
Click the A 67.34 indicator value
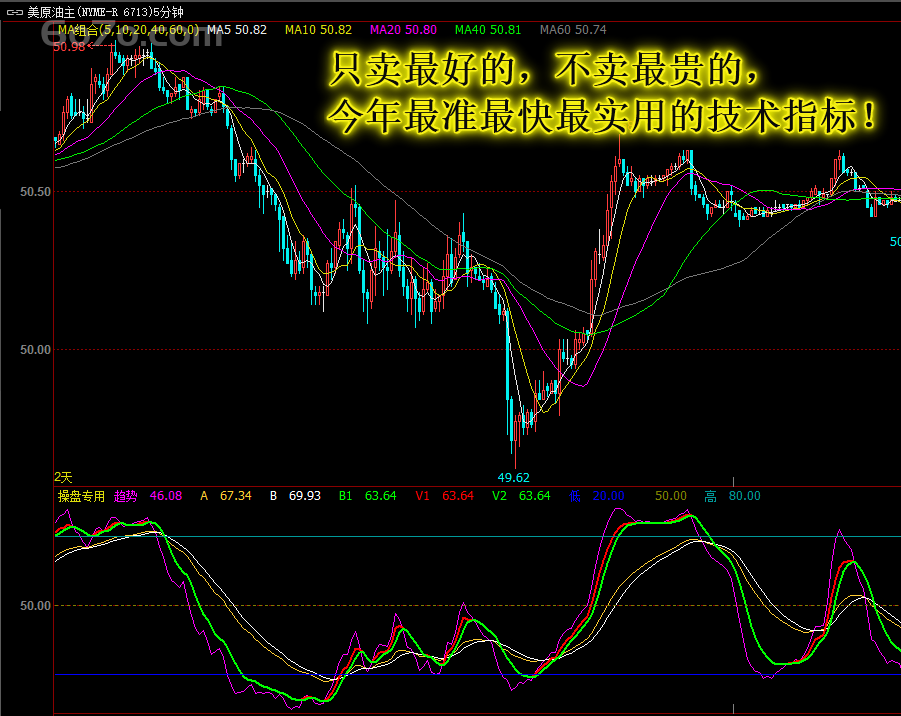point(226,496)
